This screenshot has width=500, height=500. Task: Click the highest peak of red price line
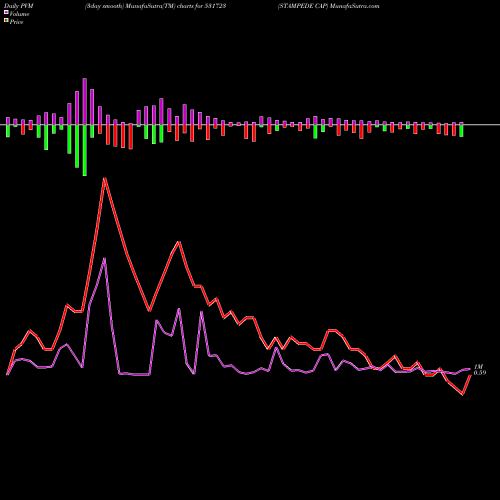tap(105, 179)
